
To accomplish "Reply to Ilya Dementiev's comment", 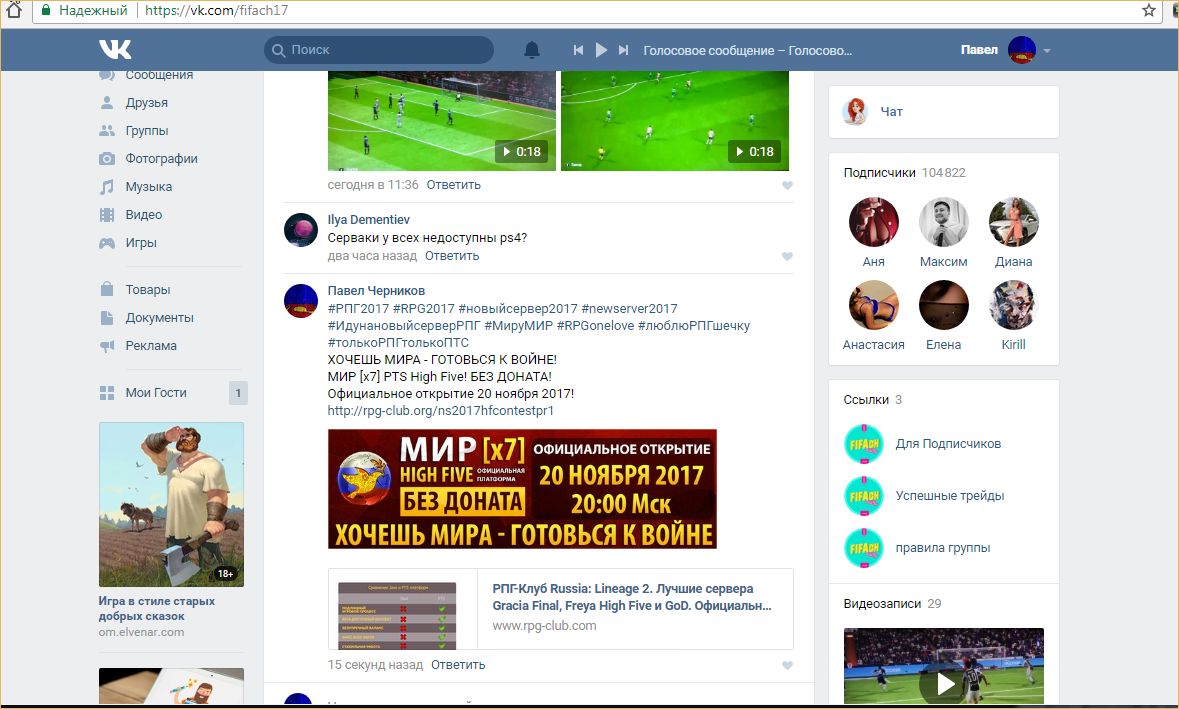I will pyautogui.click(x=452, y=256).
